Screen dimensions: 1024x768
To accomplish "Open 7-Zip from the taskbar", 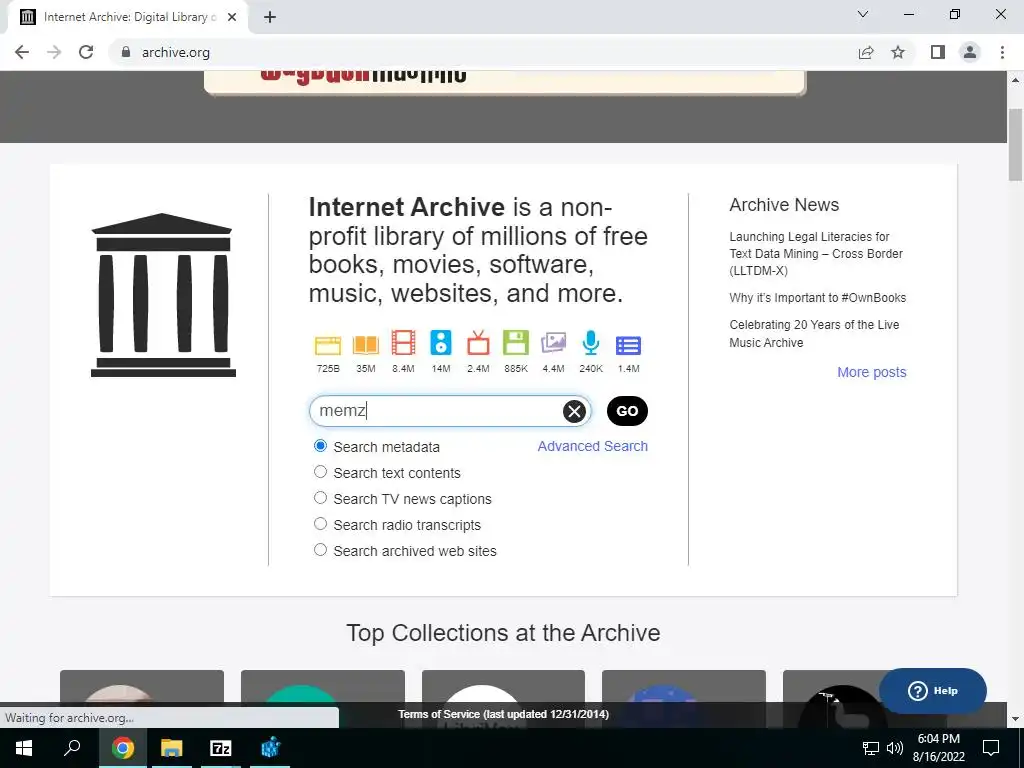I will [220, 748].
